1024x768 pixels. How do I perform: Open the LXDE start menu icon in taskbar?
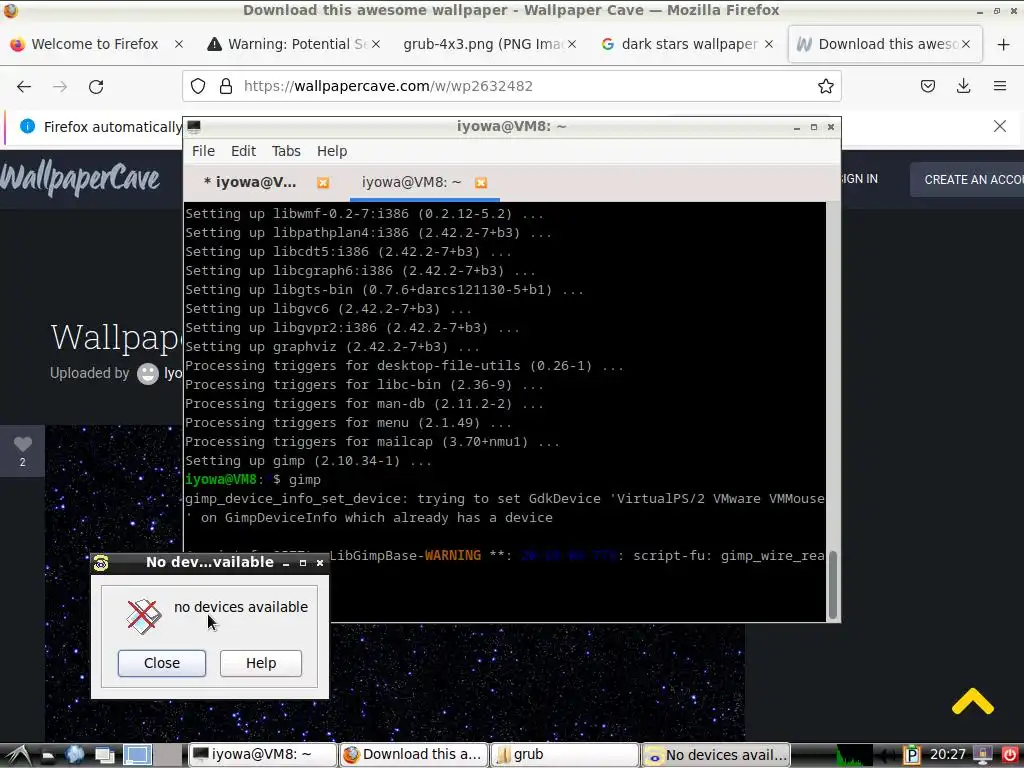[x=18, y=755]
